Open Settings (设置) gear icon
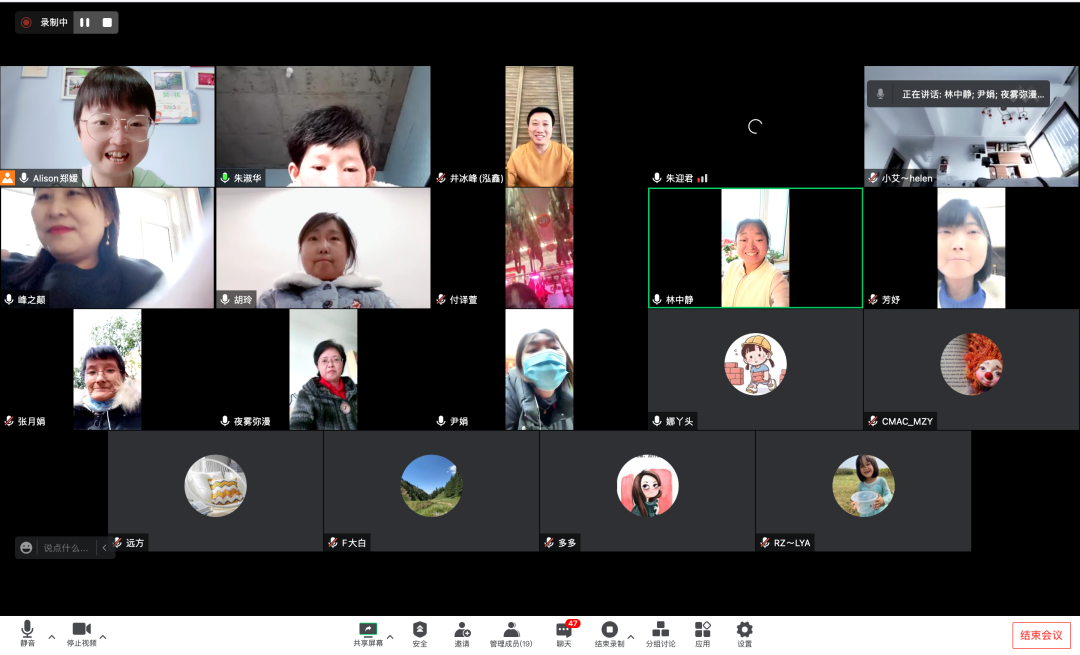Image resolution: width=1080 pixels, height=655 pixels. pos(744,630)
